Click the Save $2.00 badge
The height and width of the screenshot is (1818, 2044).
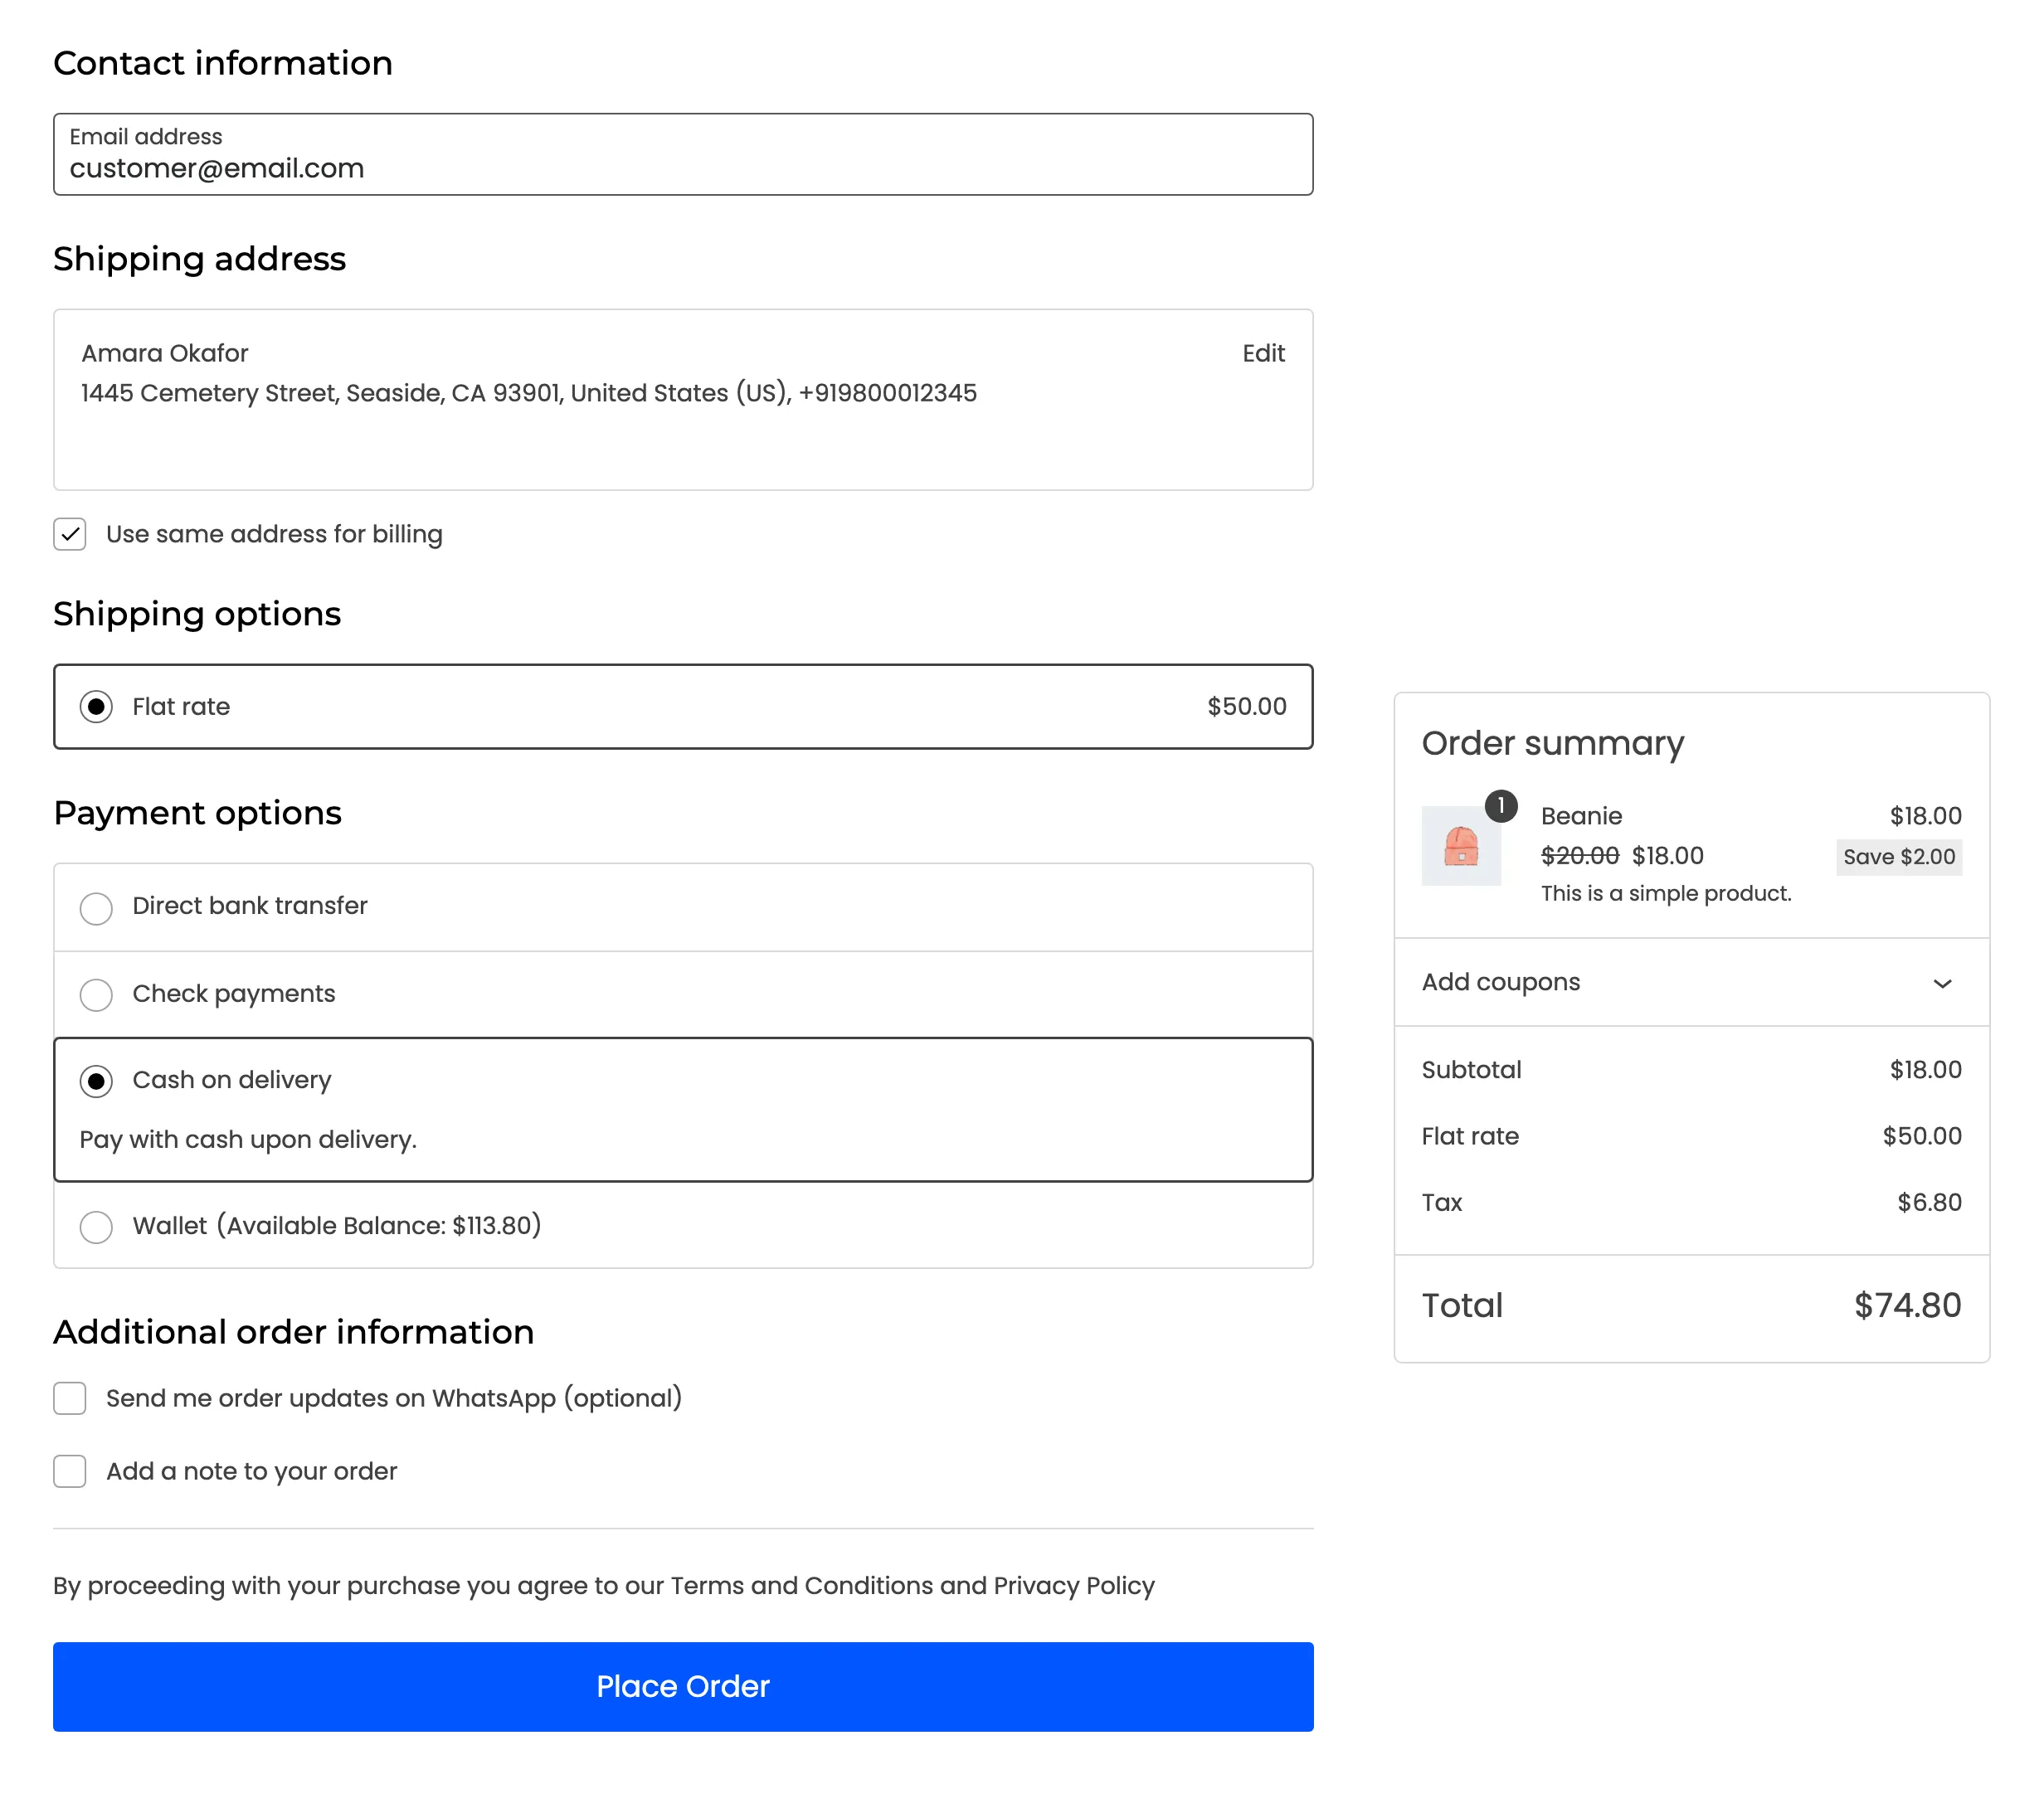pos(1899,857)
